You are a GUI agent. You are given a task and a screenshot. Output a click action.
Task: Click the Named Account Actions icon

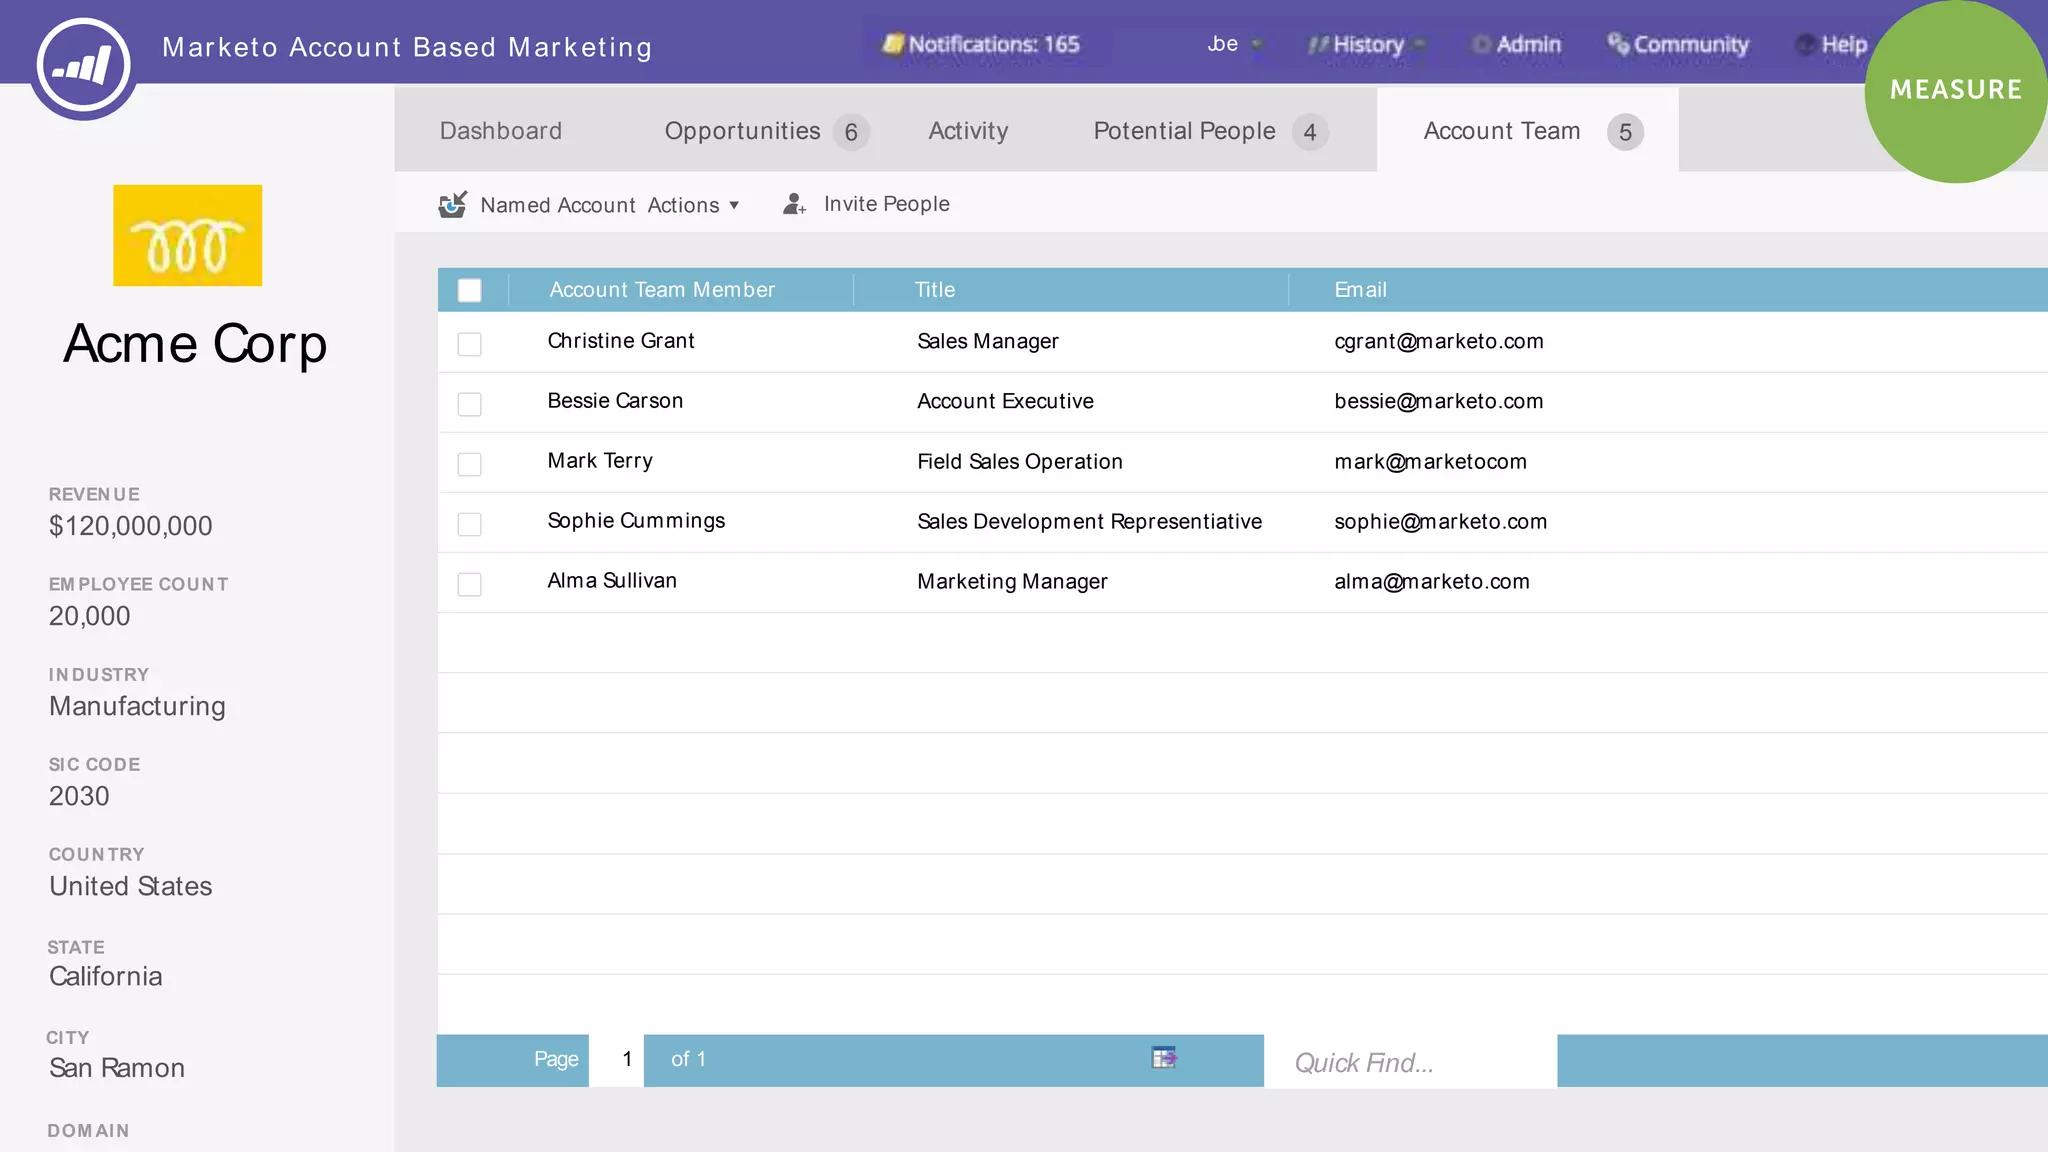[452, 204]
